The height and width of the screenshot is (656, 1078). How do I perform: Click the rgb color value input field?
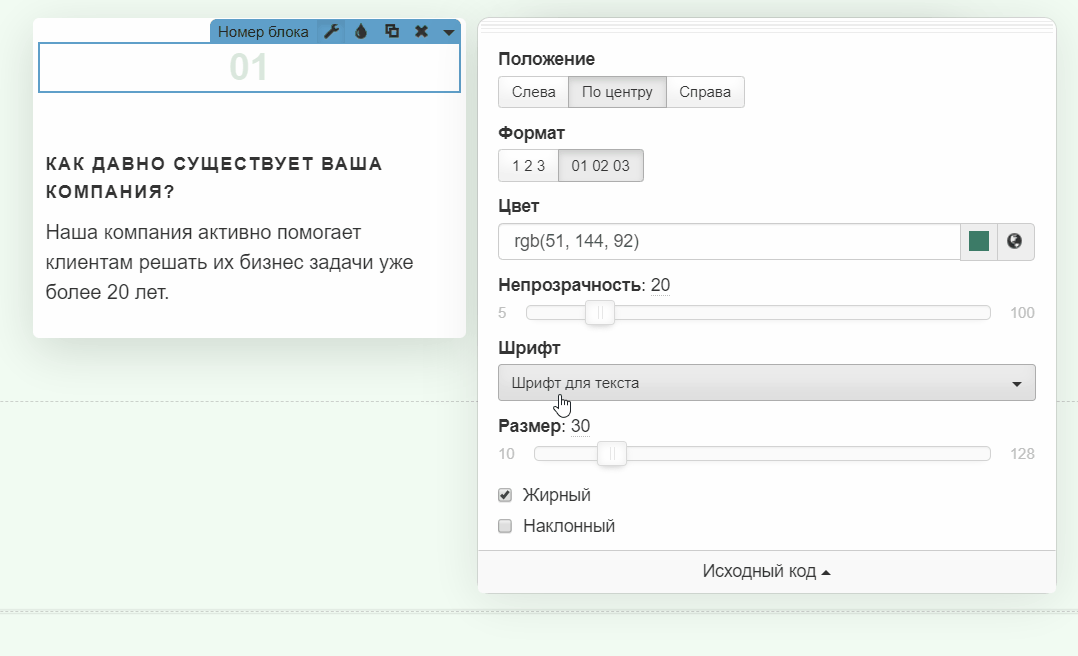[x=728, y=241]
